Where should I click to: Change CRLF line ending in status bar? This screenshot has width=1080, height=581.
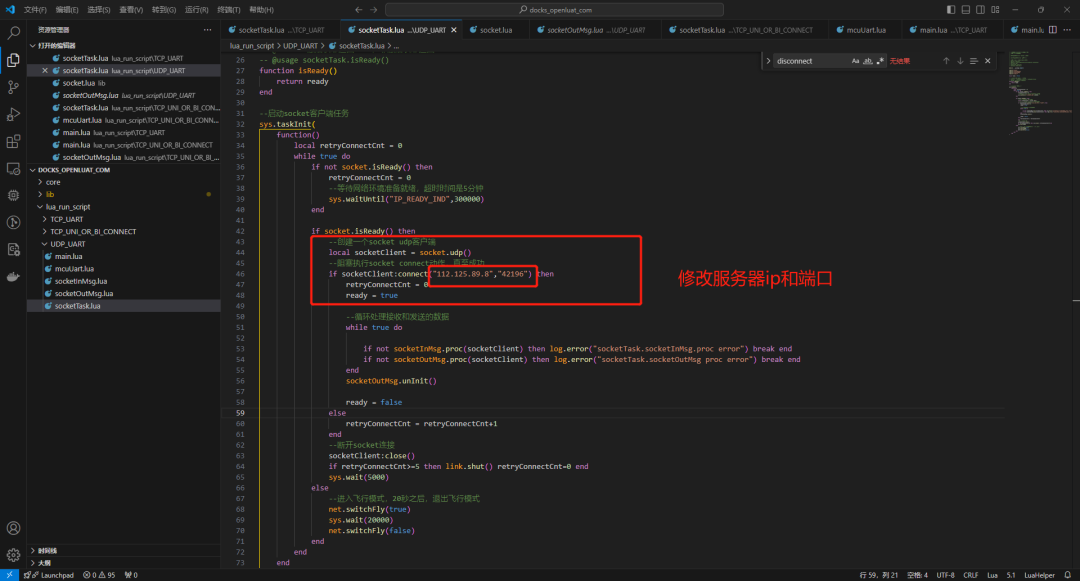tap(970, 575)
